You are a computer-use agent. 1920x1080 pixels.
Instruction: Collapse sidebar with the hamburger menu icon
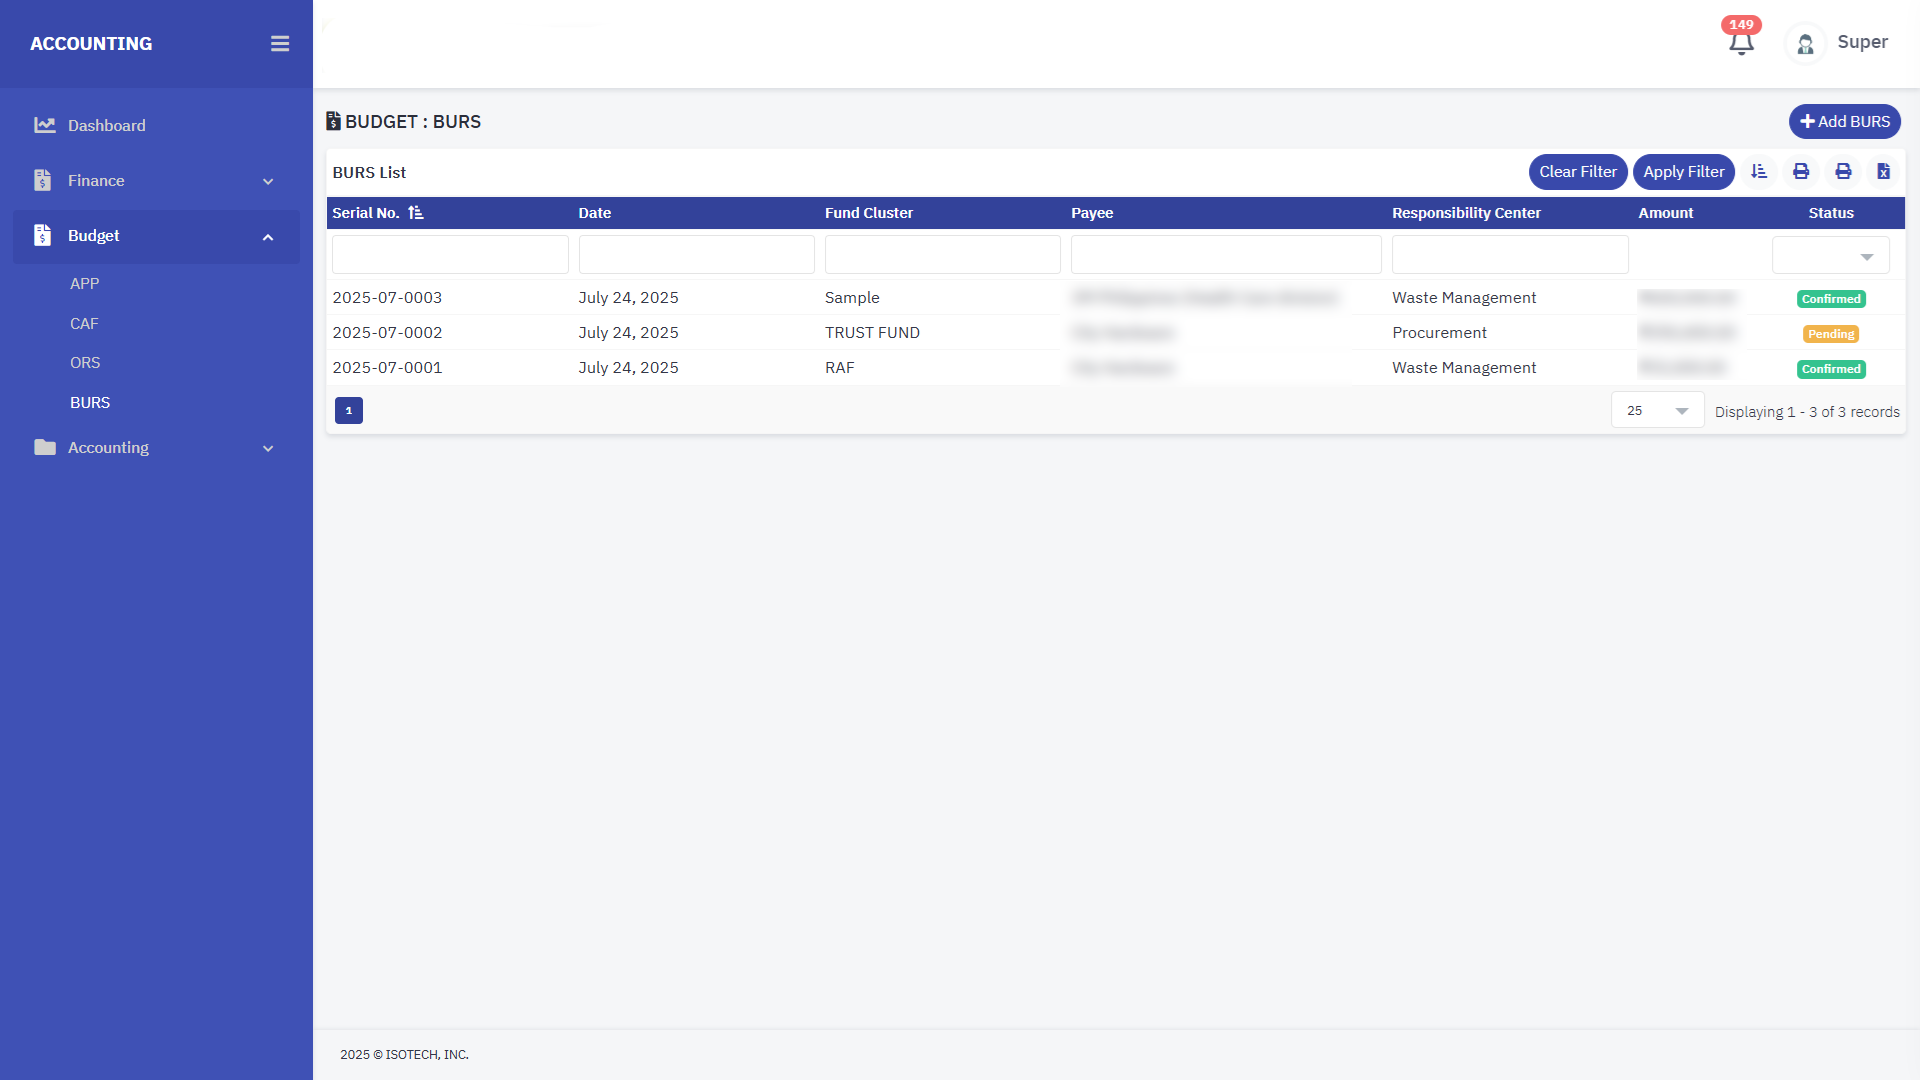coord(280,44)
